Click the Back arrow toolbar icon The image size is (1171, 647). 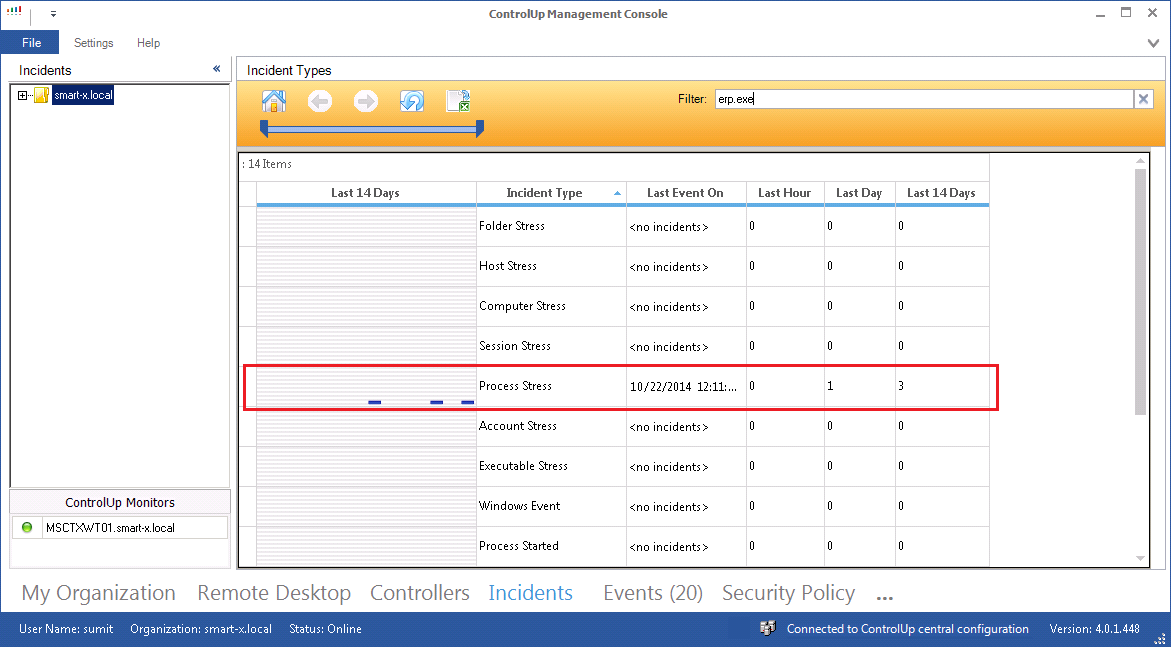(x=320, y=101)
